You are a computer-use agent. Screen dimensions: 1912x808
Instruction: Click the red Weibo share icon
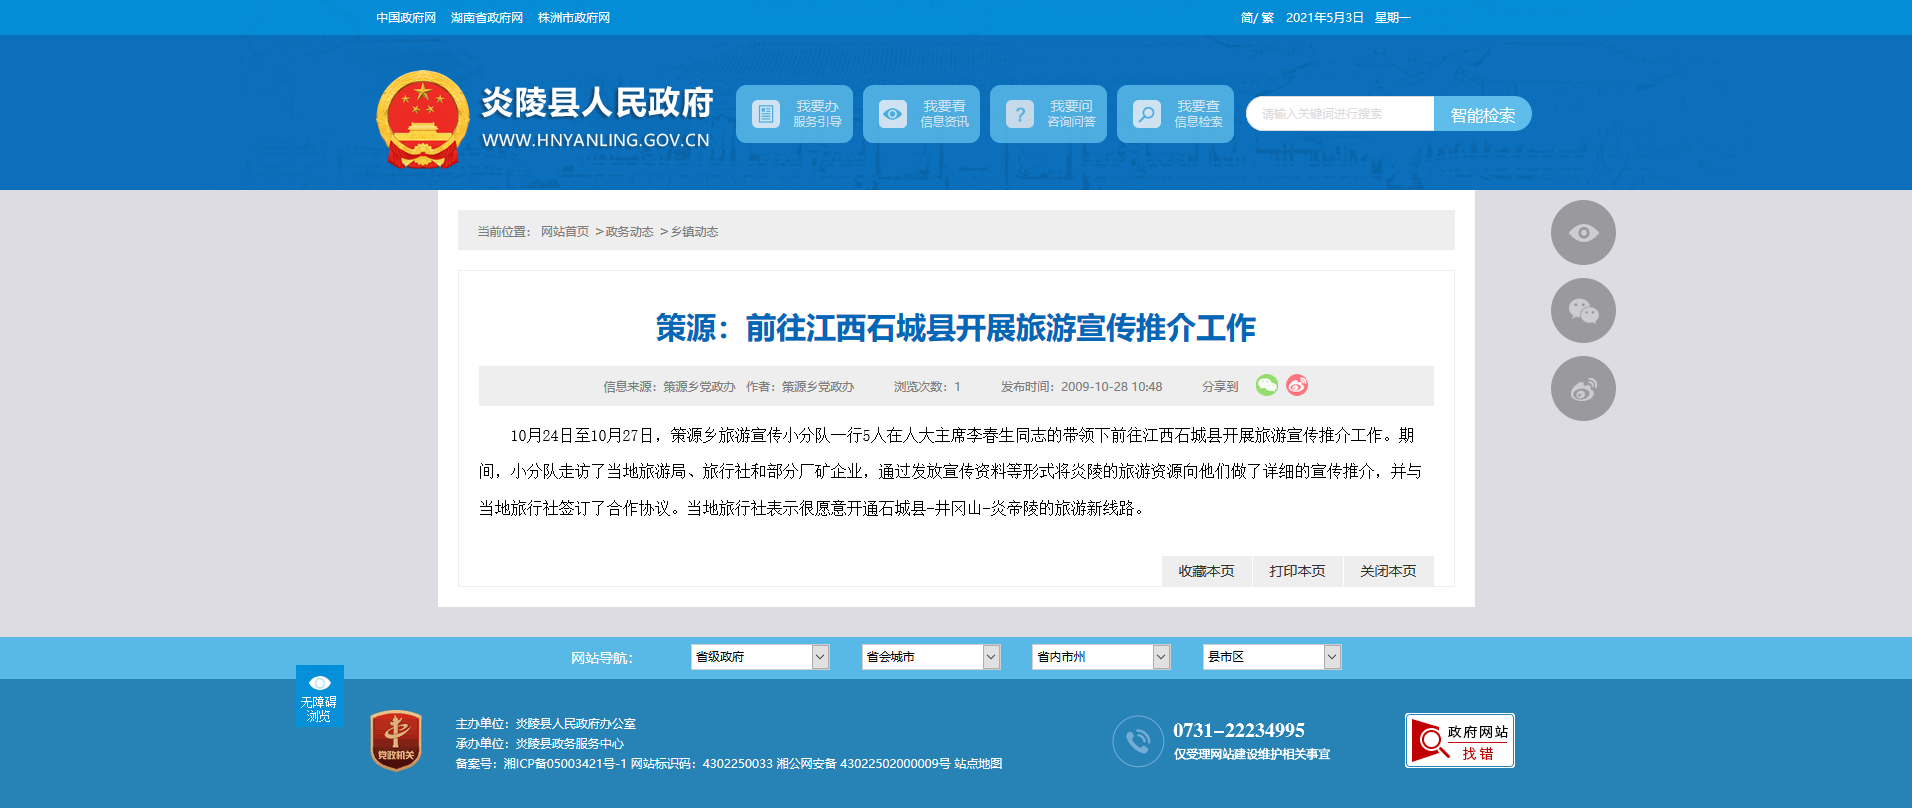pos(1297,386)
